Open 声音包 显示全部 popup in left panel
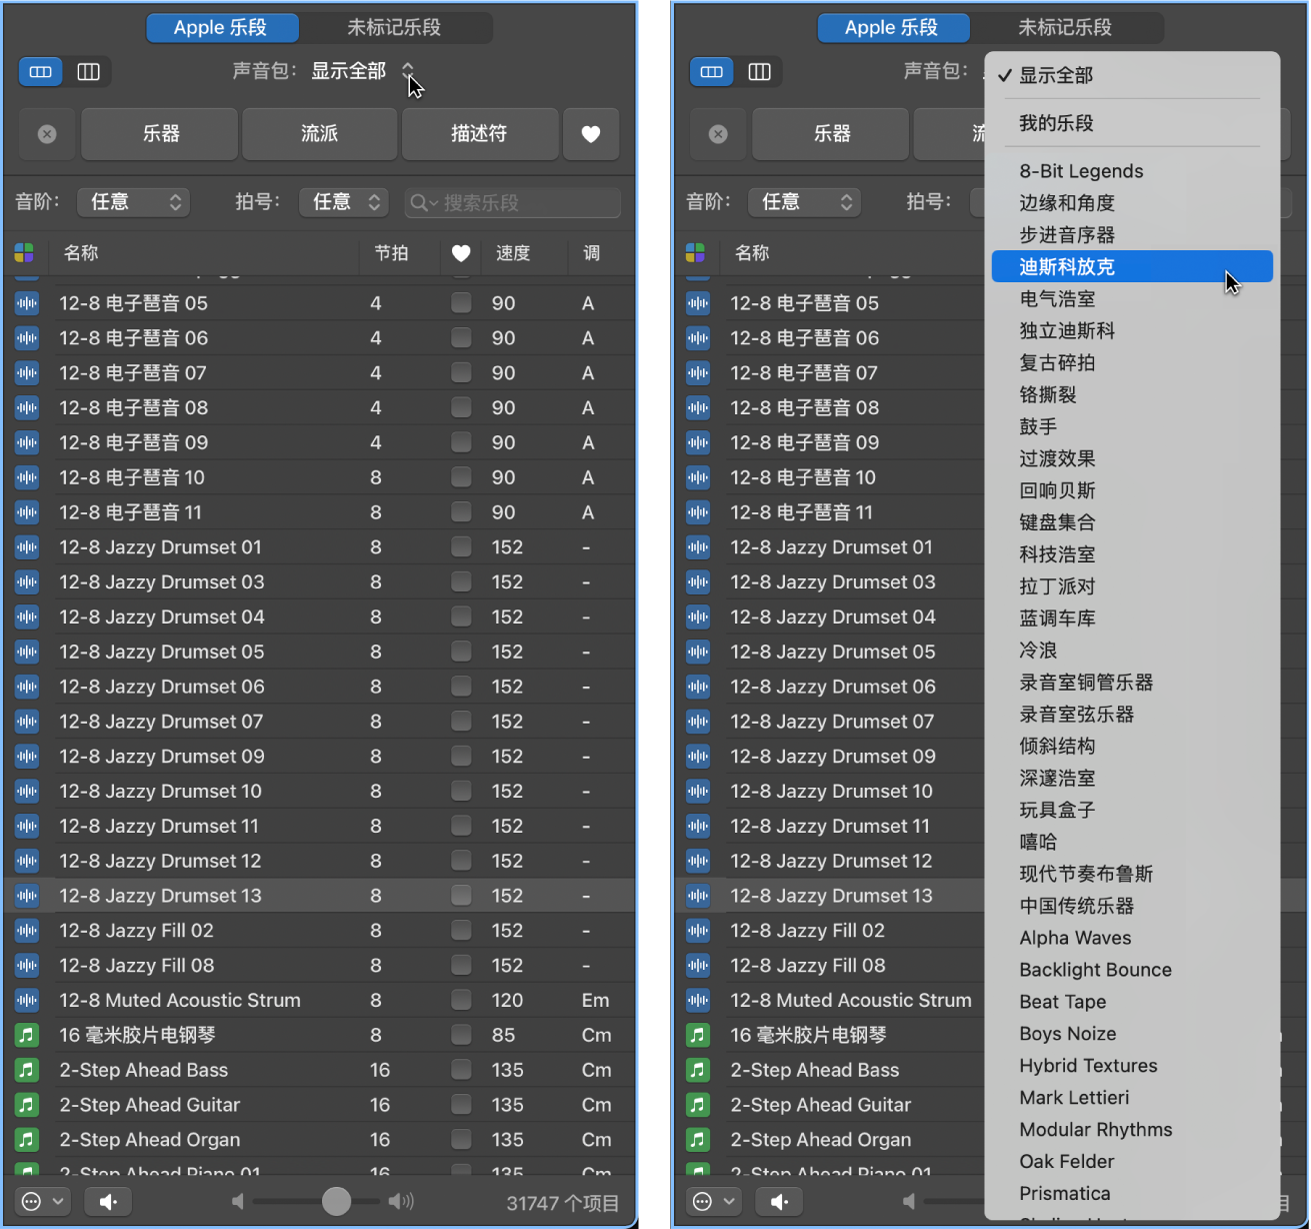The image size is (1311, 1229). tap(361, 71)
